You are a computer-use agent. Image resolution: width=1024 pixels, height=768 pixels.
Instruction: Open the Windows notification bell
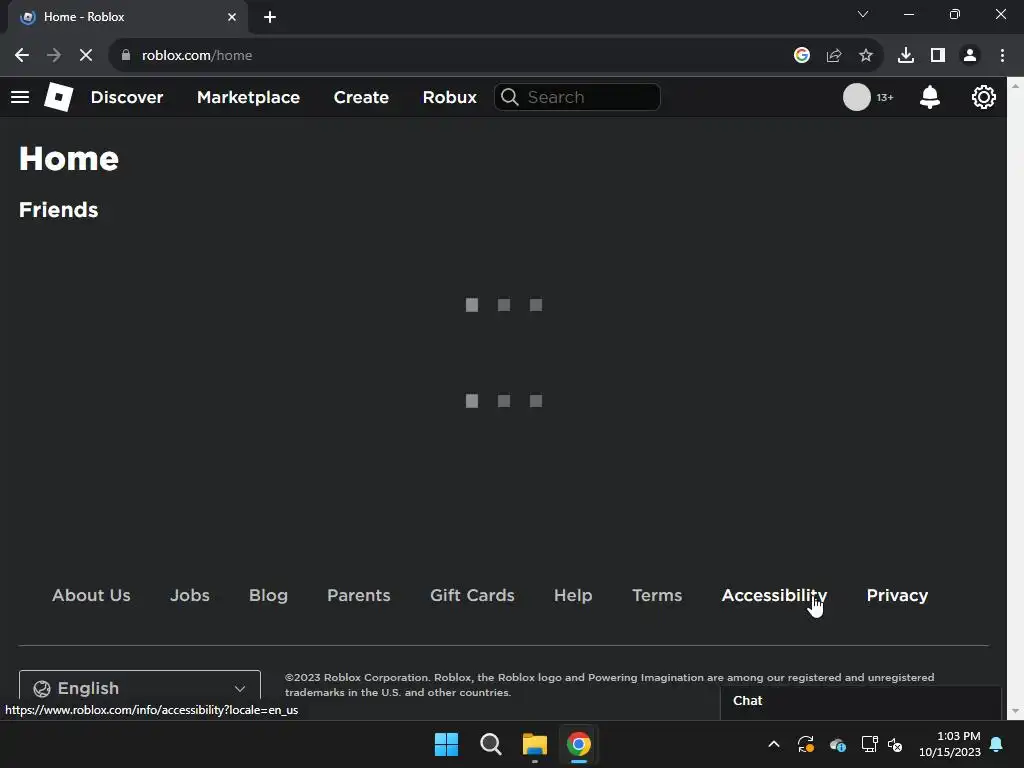coord(996,744)
